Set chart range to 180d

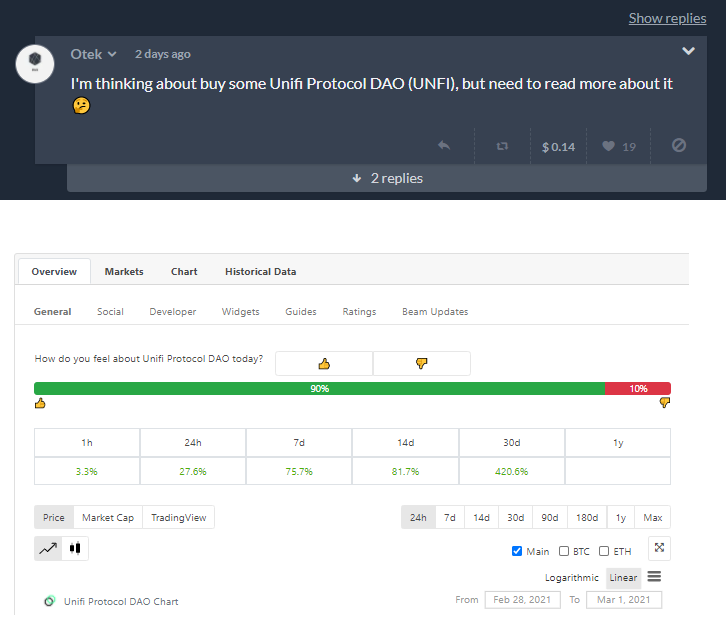click(x=587, y=518)
